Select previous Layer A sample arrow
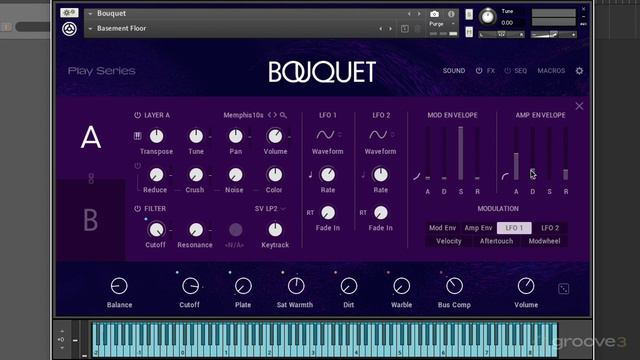This screenshot has width=640, height=360. [x=269, y=116]
